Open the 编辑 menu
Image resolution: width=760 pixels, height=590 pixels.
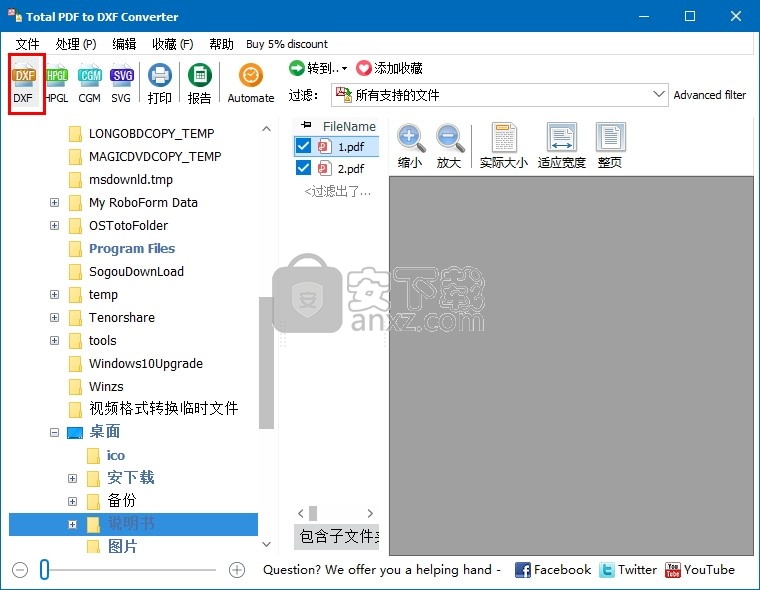pos(124,44)
